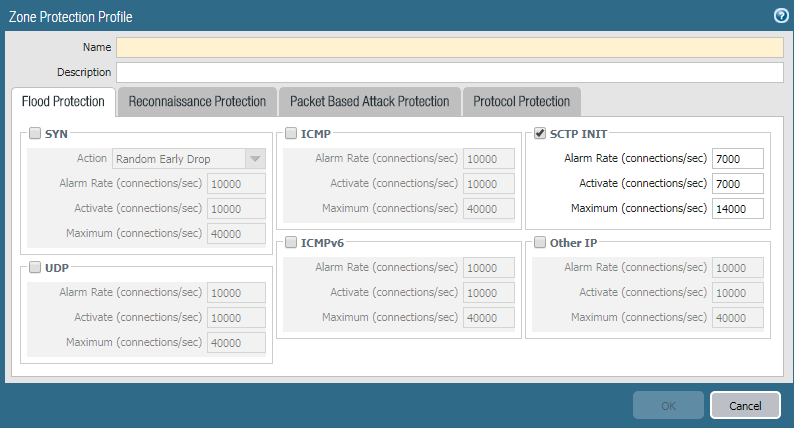Click the profile Name input field

pos(449,47)
